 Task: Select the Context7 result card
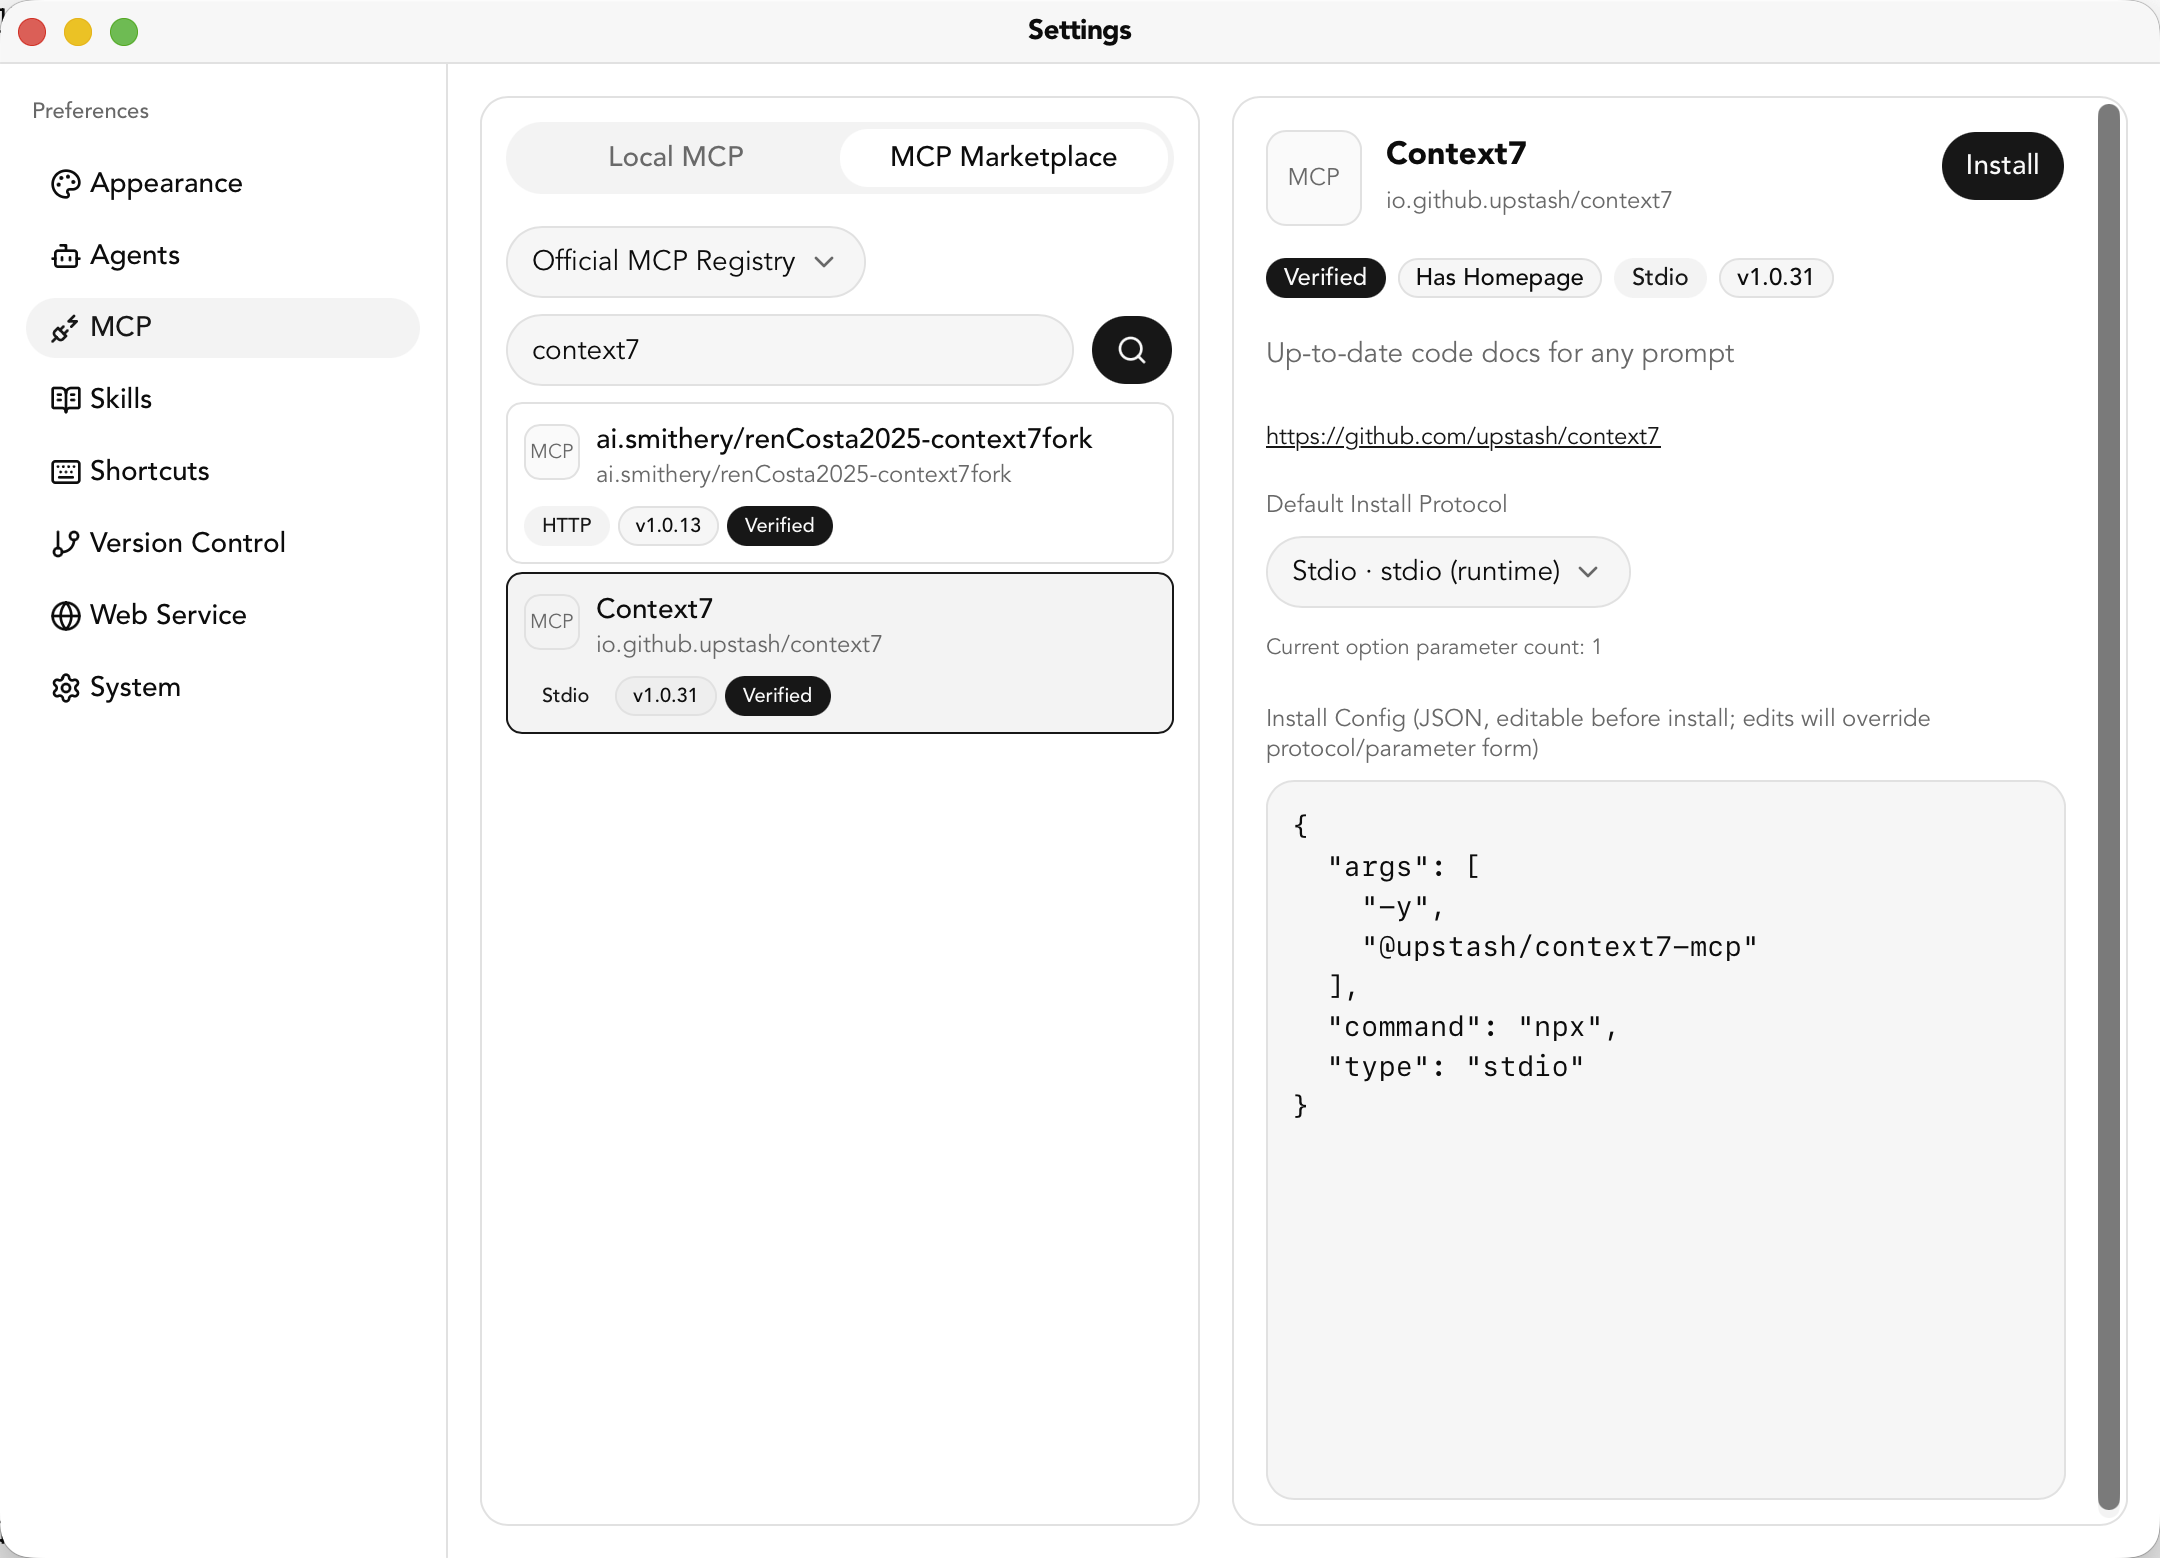pyautogui.click(x=839, y=653)
